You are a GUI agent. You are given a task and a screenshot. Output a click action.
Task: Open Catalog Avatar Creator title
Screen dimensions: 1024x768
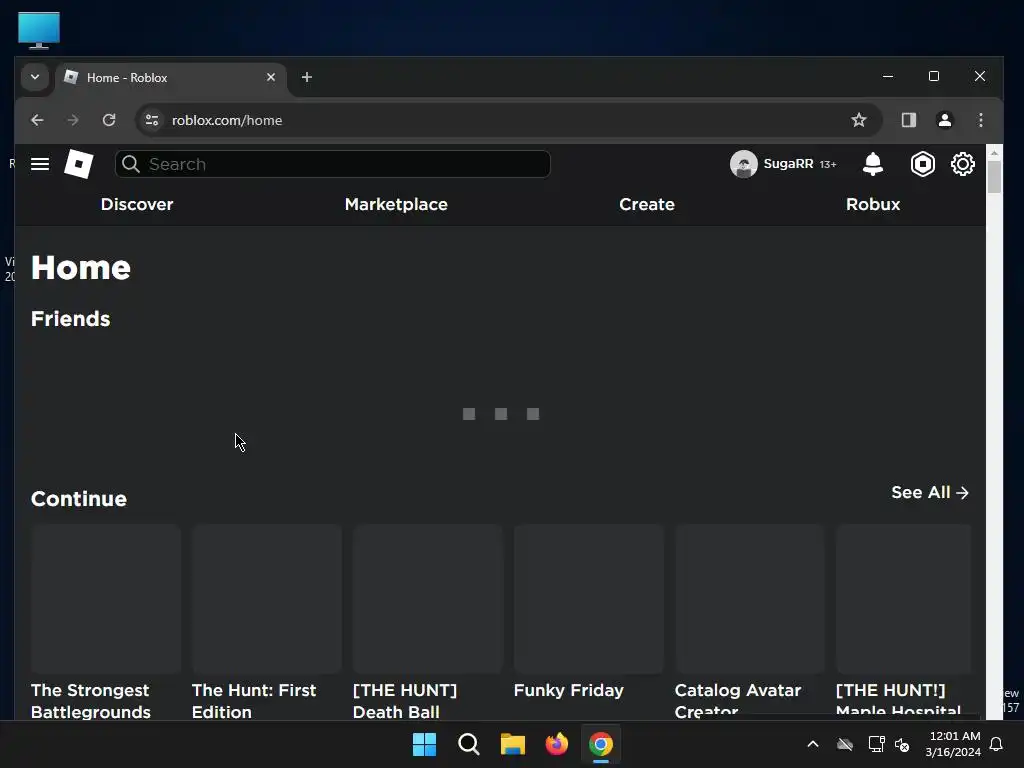click(x=738, y=701)
